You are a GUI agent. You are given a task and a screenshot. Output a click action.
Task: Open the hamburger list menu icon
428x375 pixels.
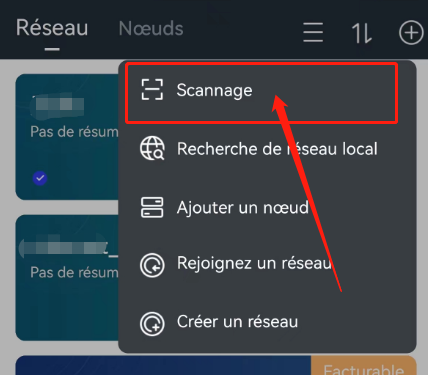click(x=313, y=32)
